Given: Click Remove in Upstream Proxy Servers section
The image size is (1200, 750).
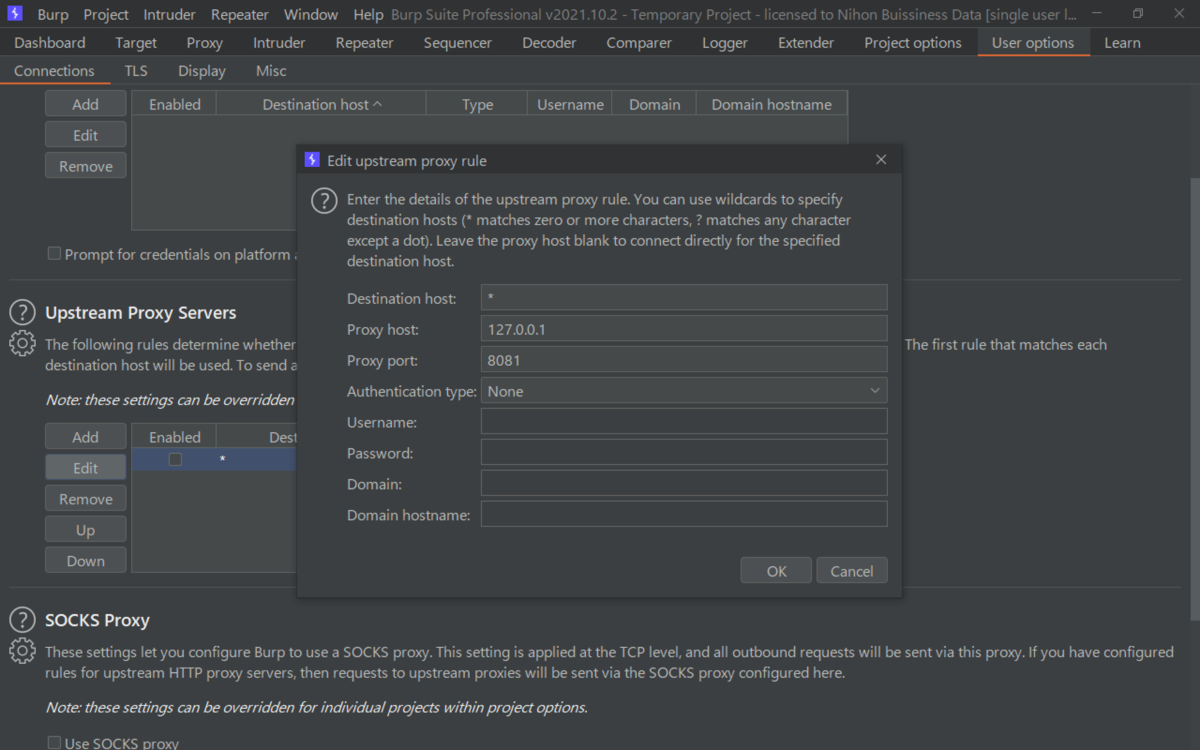Looking at the screenshot, I should point(86,499).
